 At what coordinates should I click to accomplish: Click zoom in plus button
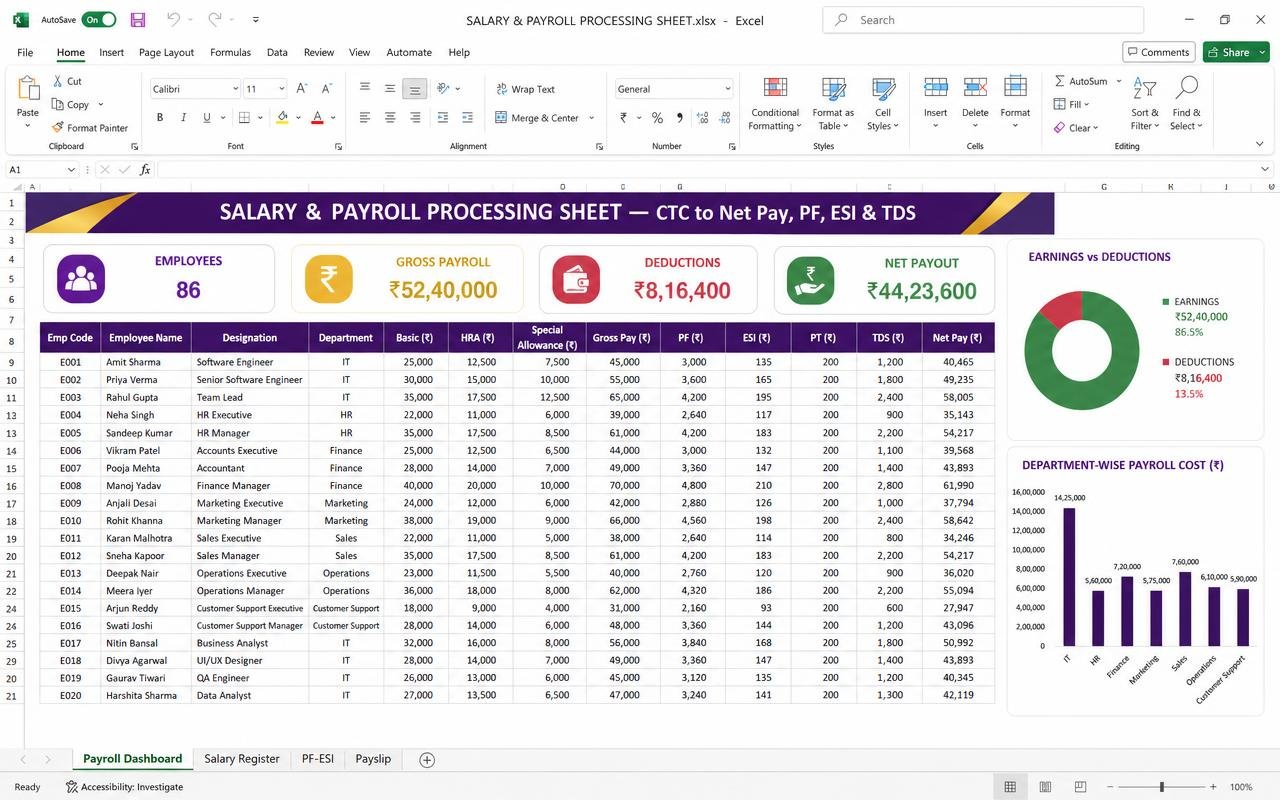[x=1213, y=787]
